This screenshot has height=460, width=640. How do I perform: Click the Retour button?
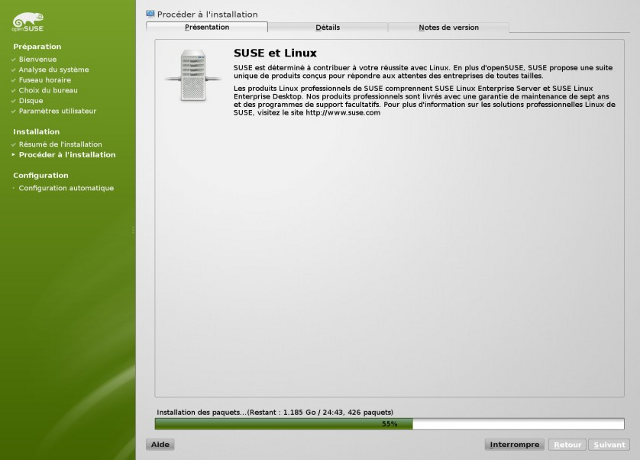pos(567,444)
